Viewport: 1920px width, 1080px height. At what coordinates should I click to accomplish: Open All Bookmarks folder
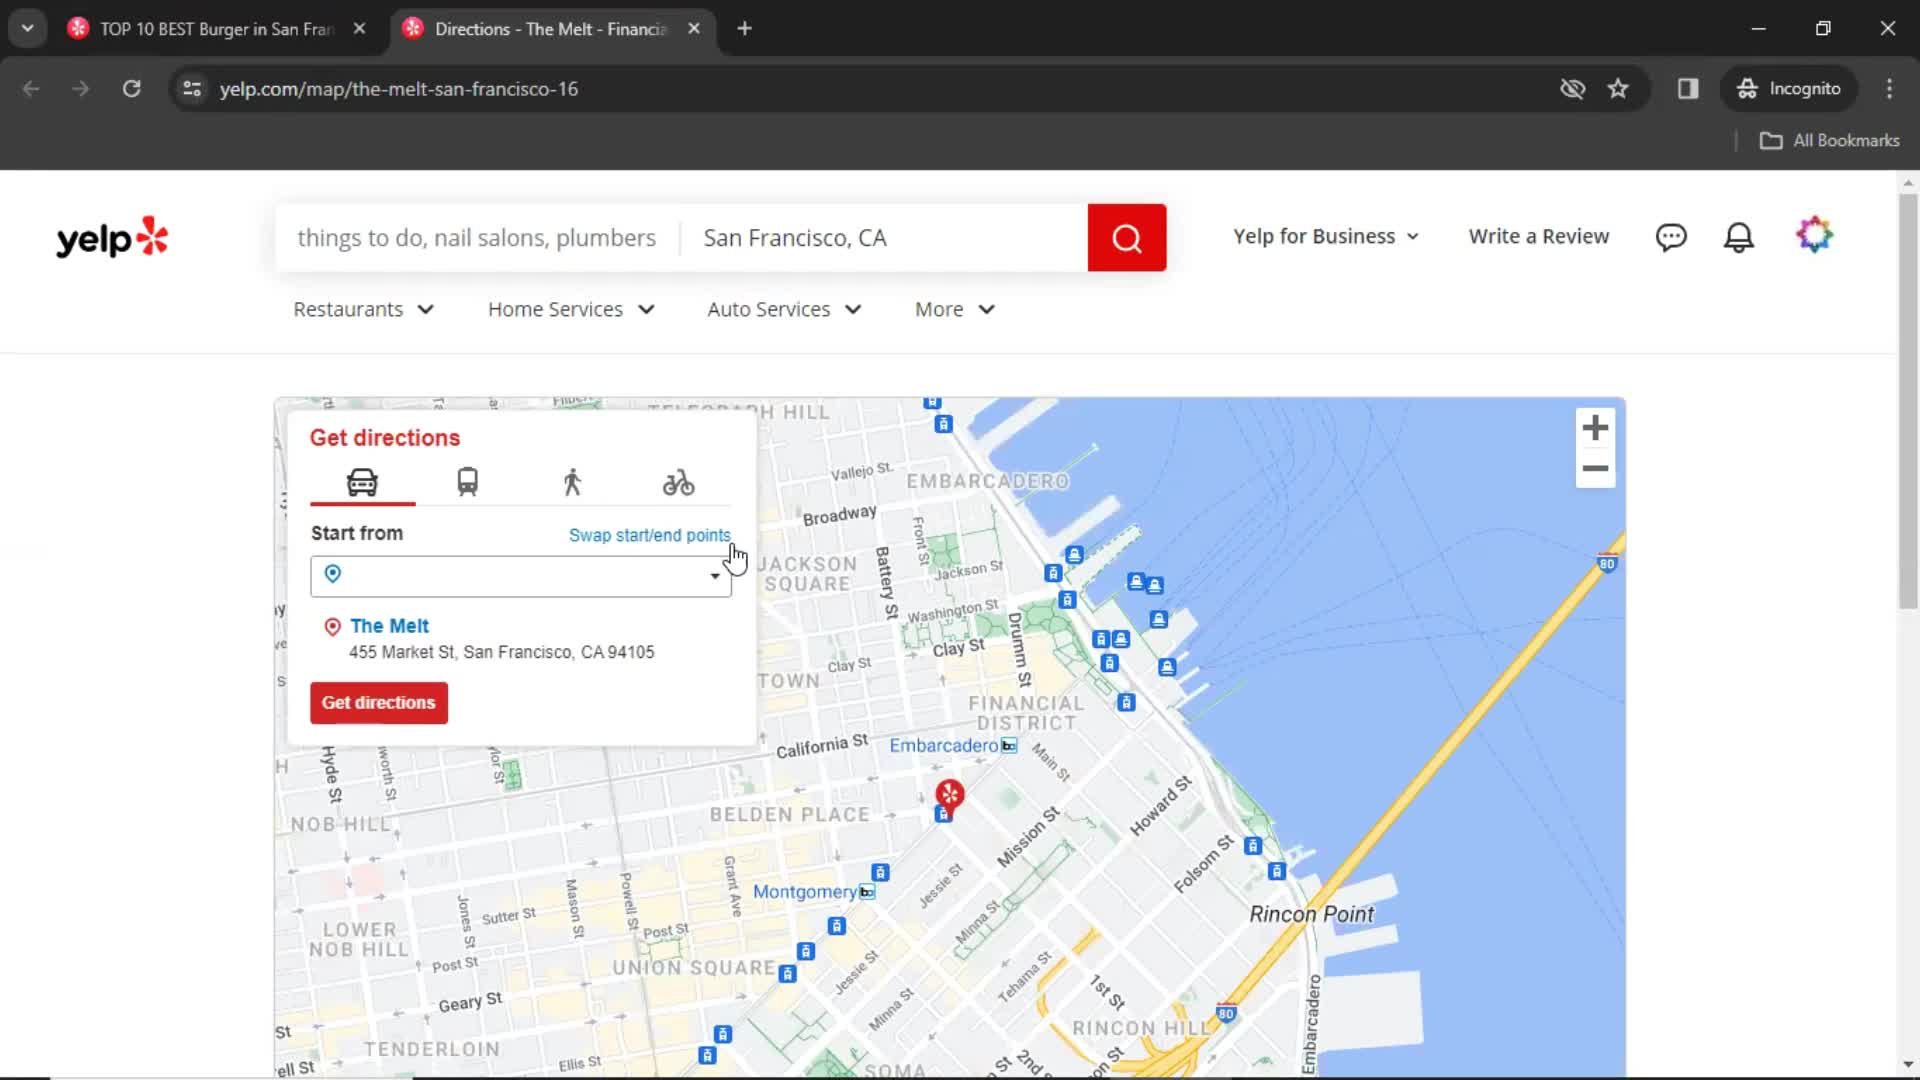pyautogui.click(x=1830, y=141)
